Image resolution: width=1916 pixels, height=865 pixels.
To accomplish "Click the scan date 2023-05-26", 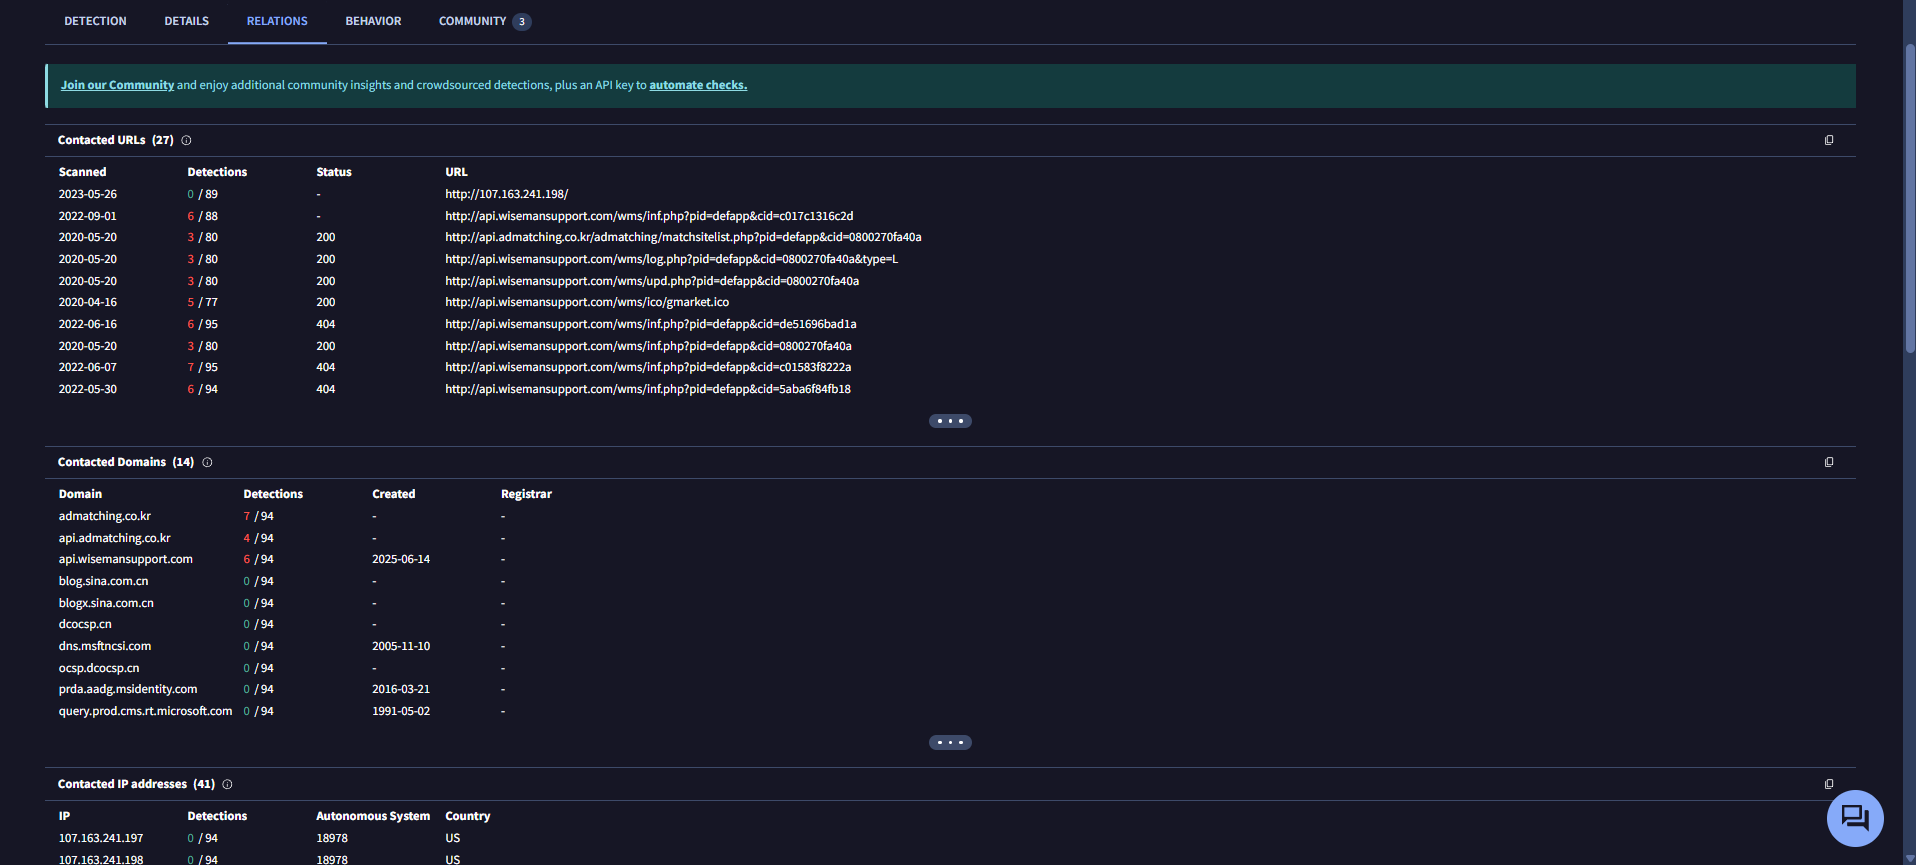I will (87, 194).
